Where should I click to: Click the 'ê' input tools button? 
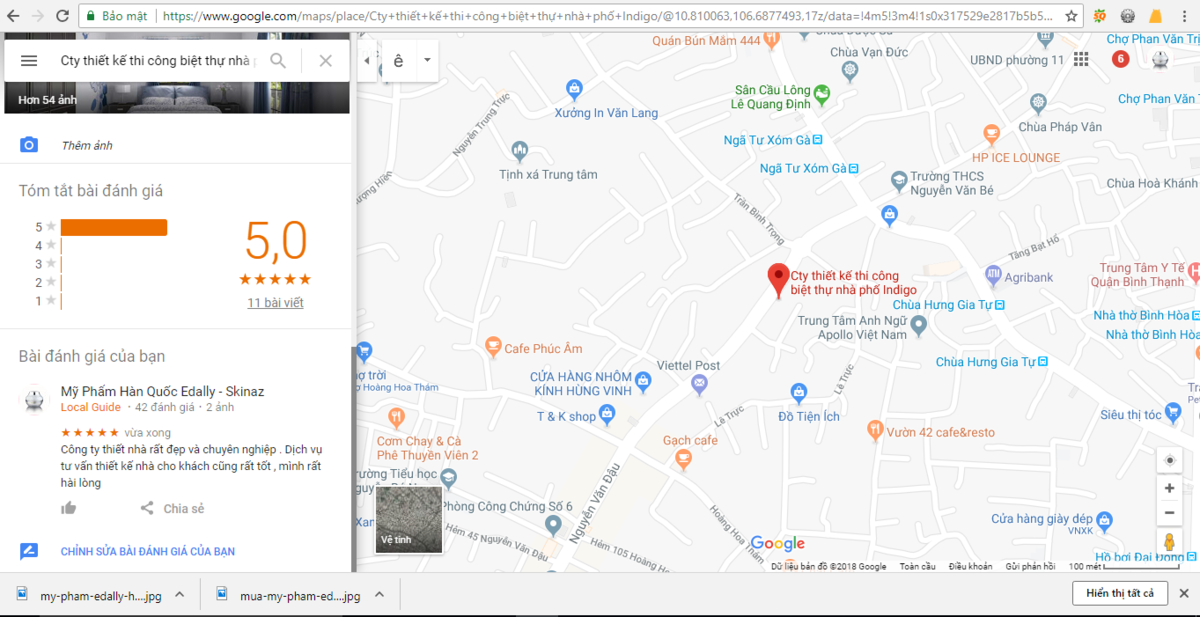pyautogui.click(x=398, y=61)
